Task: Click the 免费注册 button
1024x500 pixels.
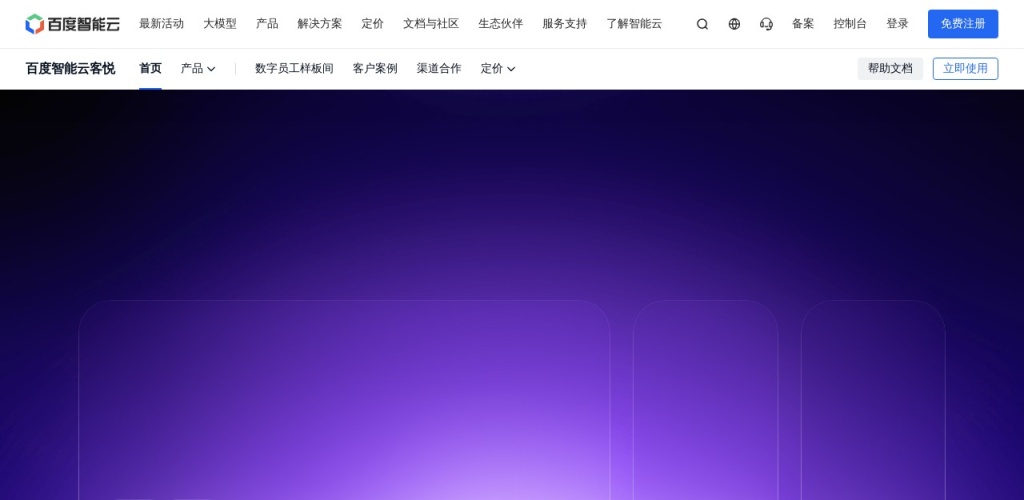Action: point(962,24)
